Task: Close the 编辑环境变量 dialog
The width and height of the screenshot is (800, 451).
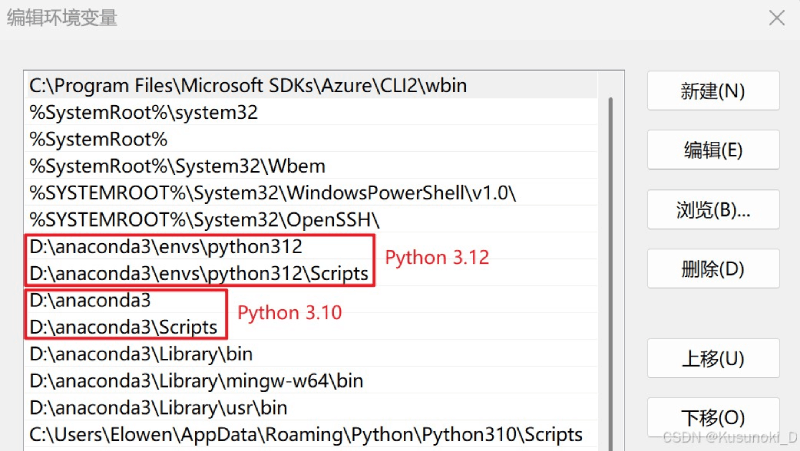Action: [x=777, y=18]
